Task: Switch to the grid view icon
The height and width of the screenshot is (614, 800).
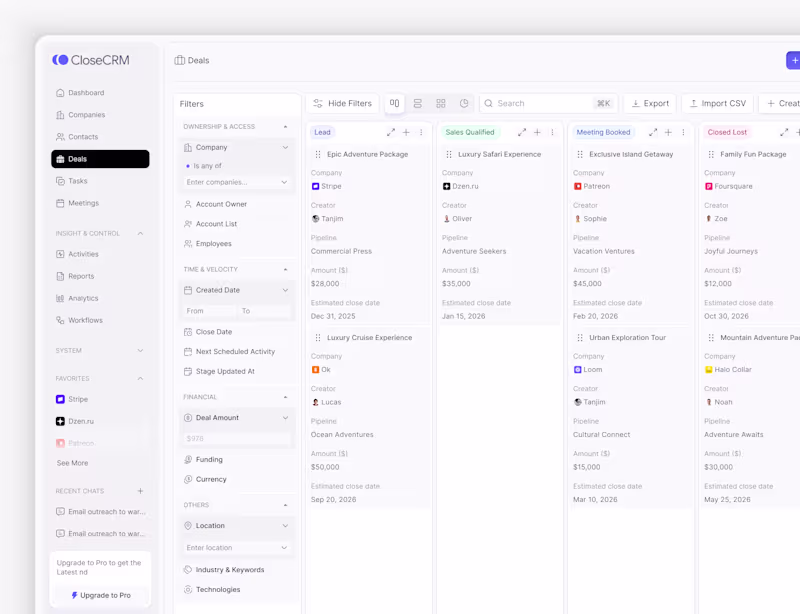Action: coord(441,104)
